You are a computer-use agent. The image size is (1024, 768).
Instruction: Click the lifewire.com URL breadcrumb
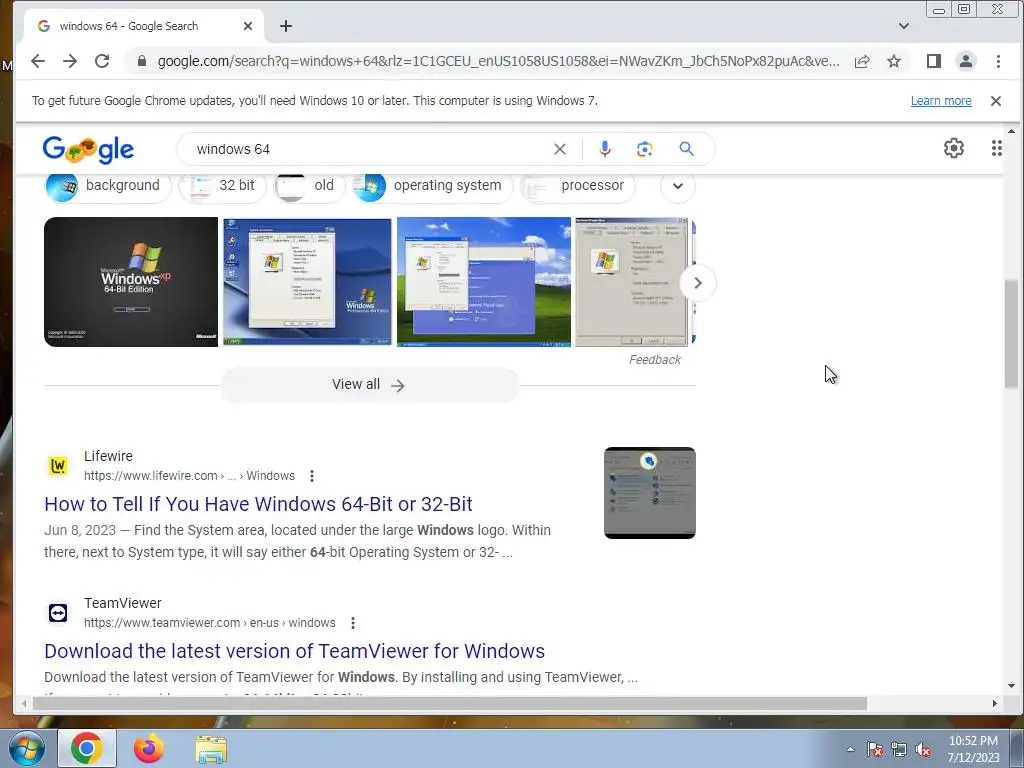189,476
